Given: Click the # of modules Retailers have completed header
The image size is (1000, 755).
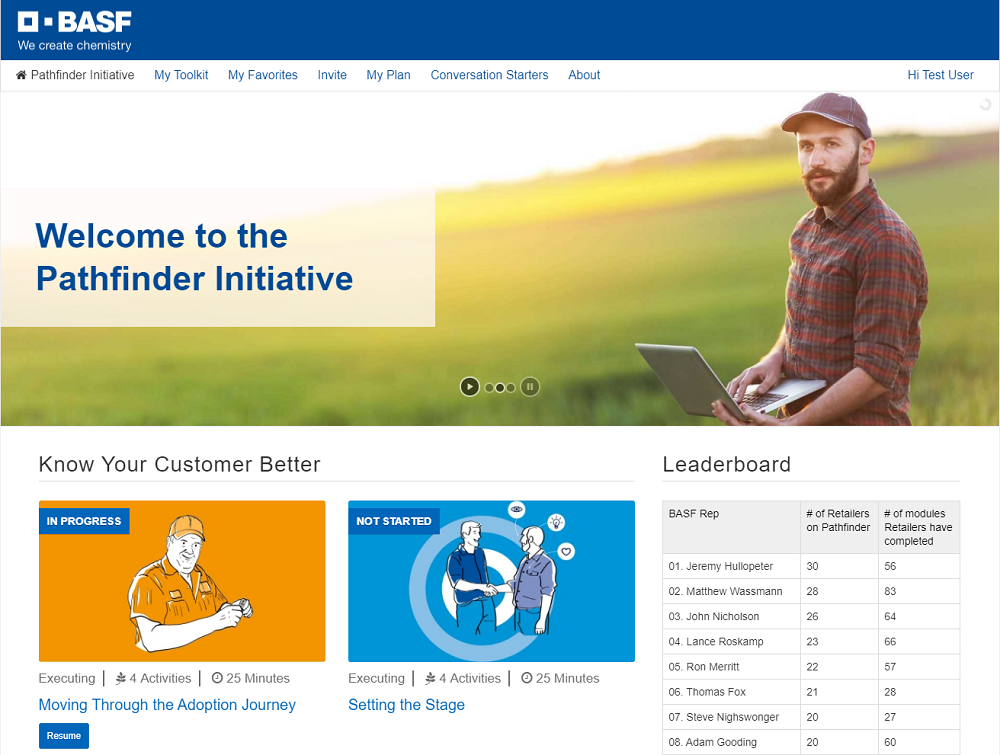Looking at the screenshot, I should [x=919, y=527].
